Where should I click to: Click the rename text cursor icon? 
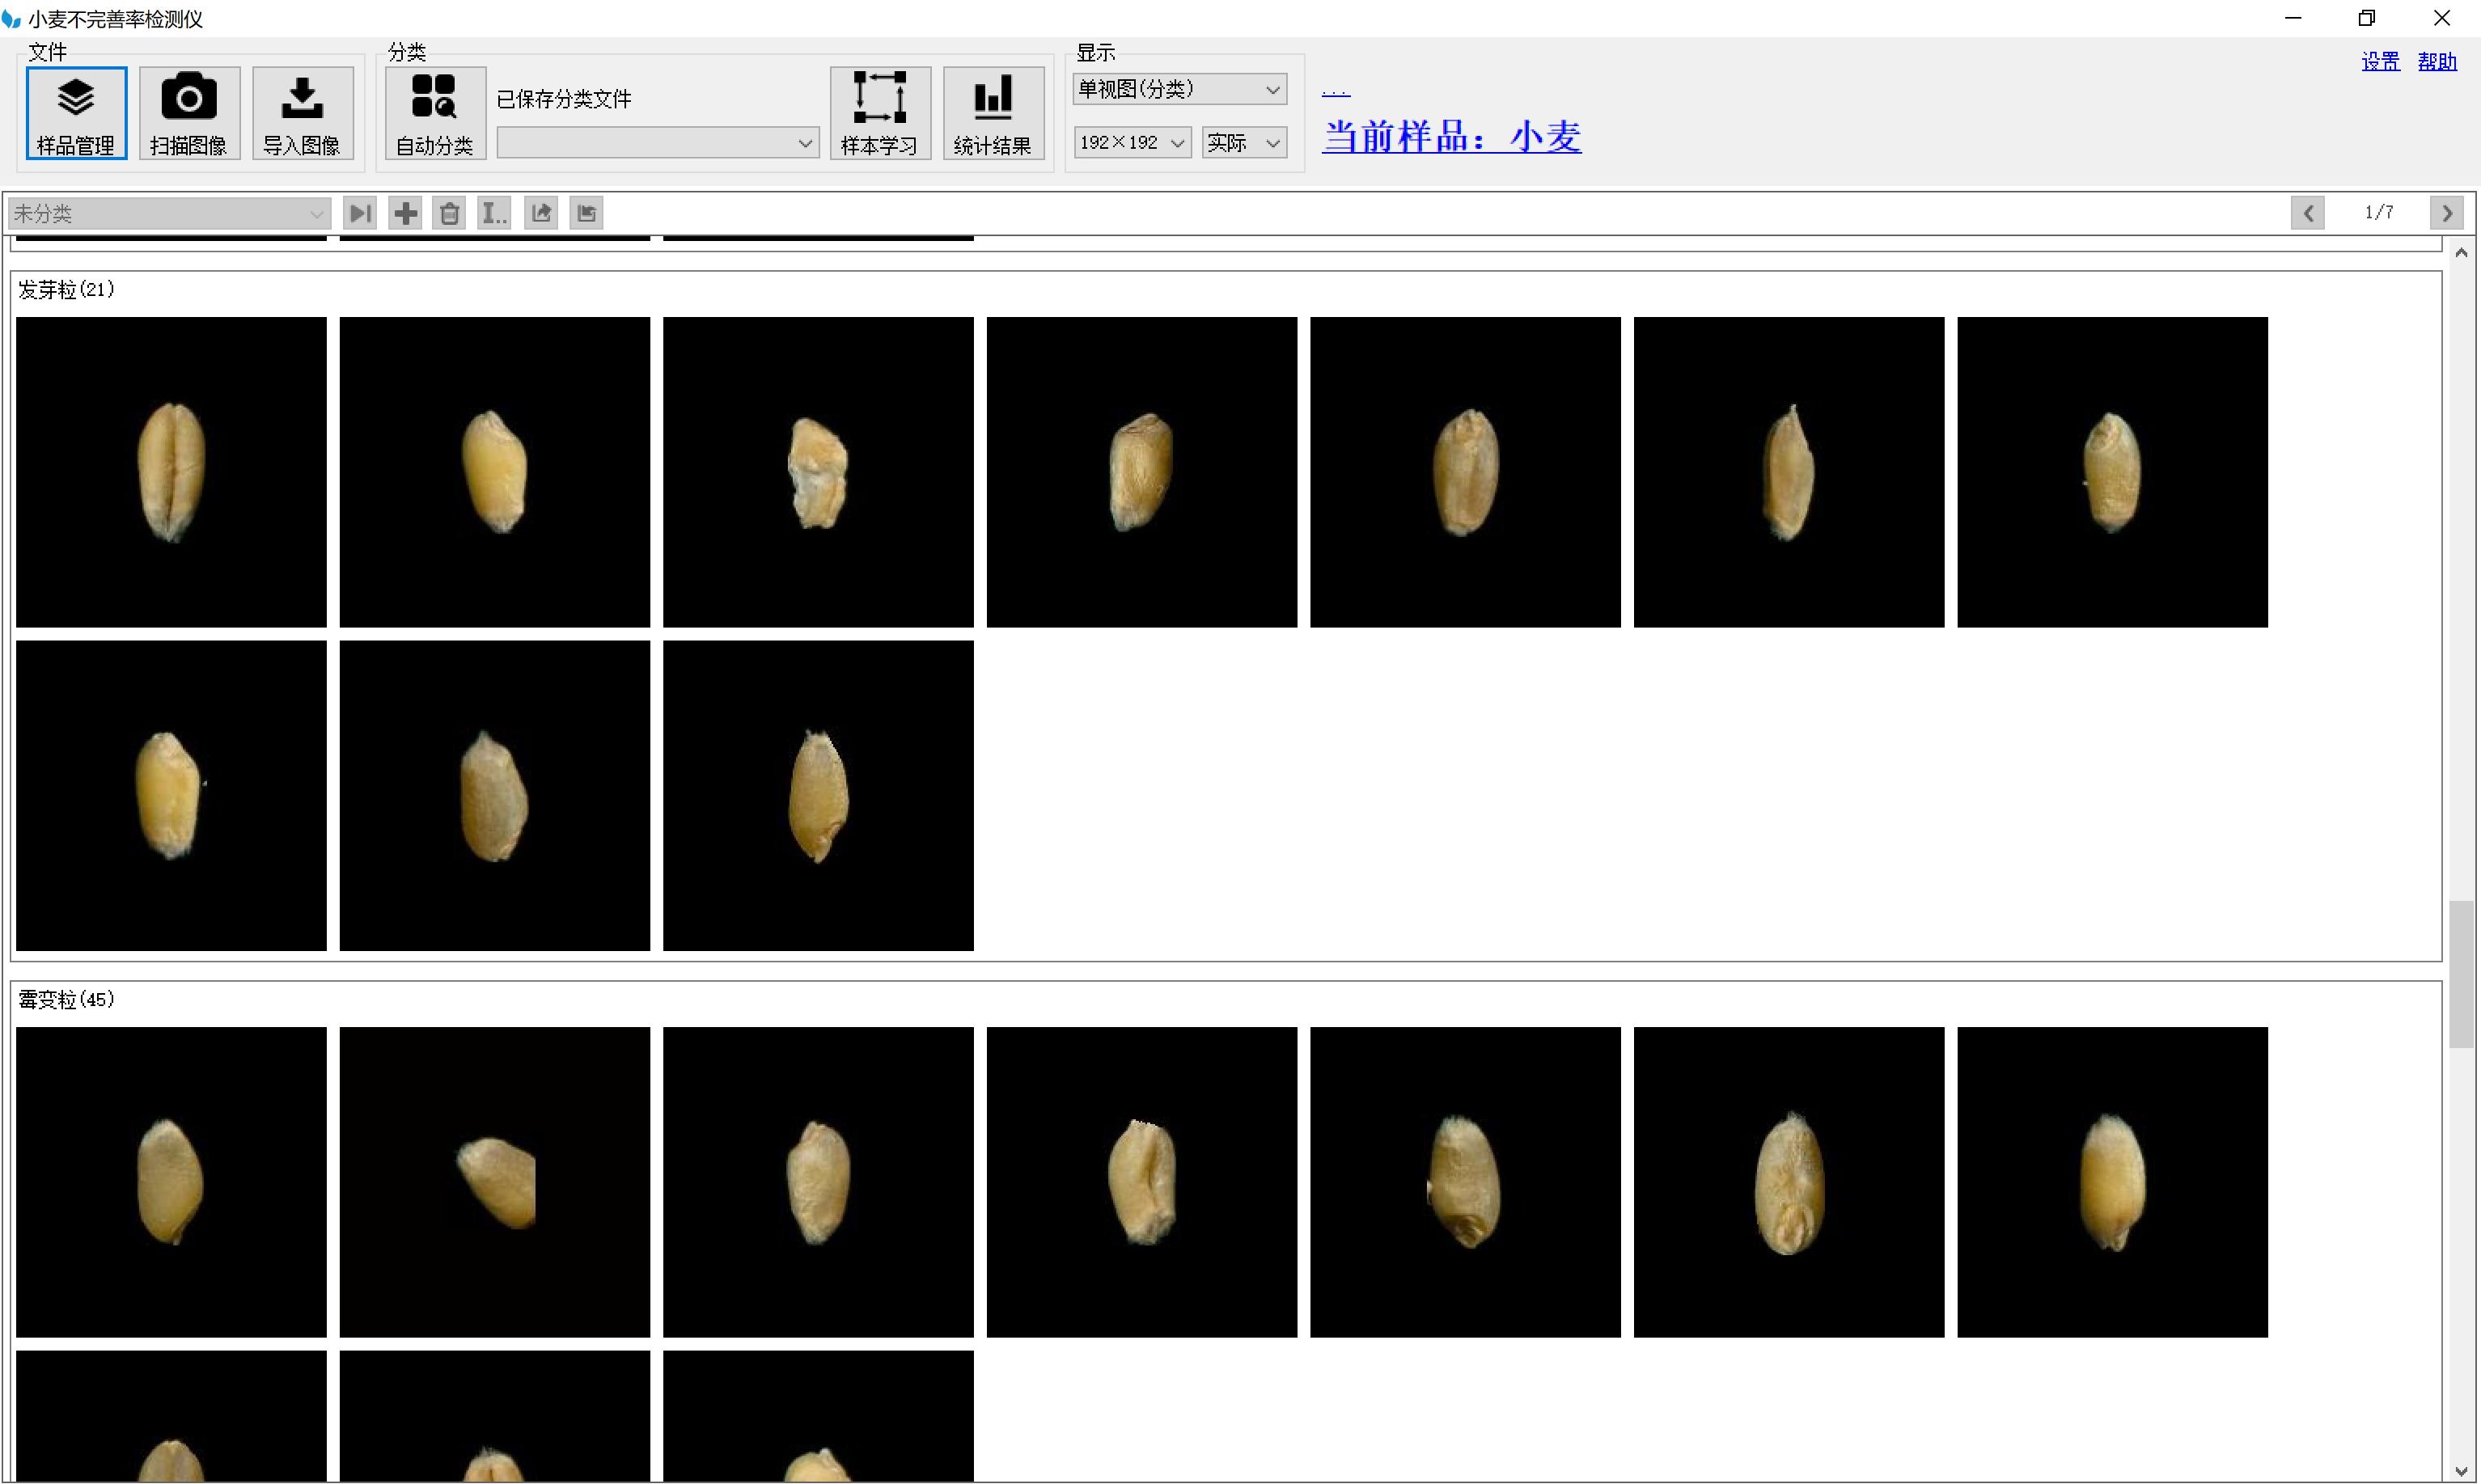tap(494, 213)
